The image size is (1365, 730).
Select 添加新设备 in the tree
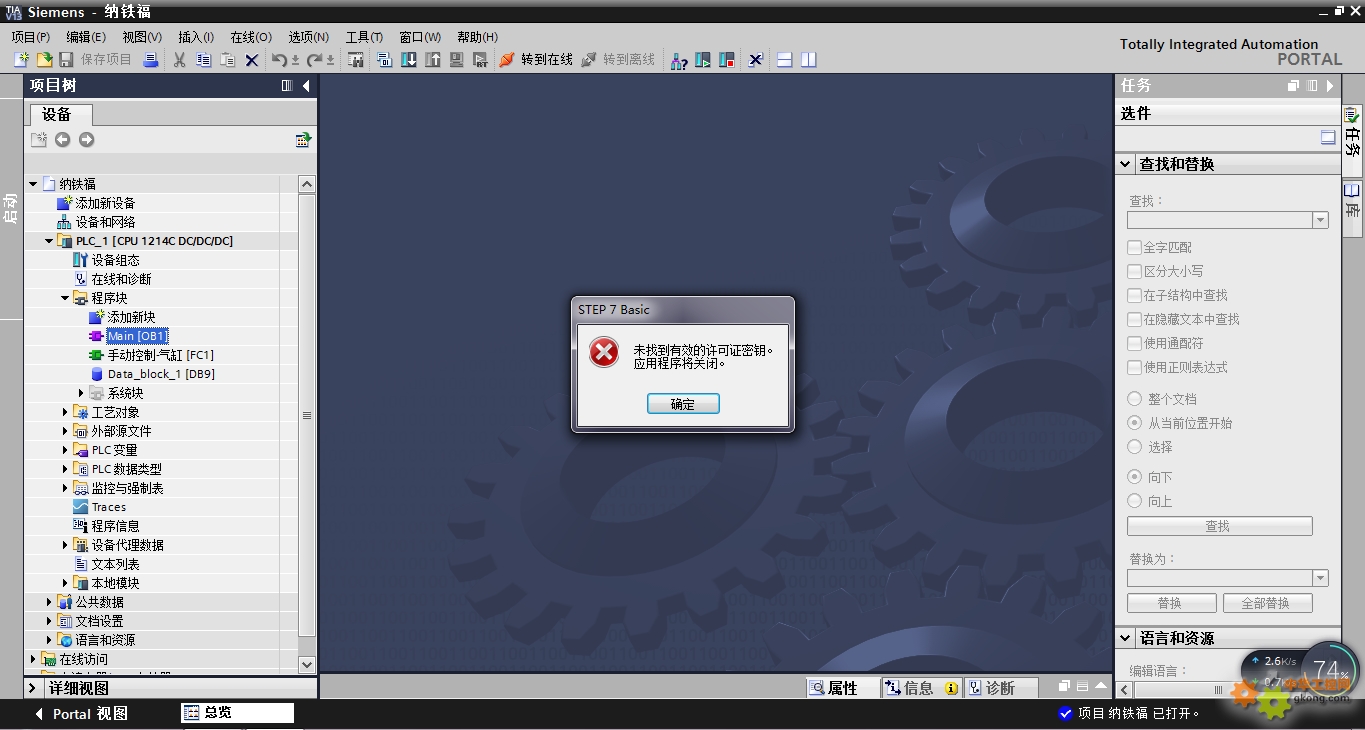point(105,203)
